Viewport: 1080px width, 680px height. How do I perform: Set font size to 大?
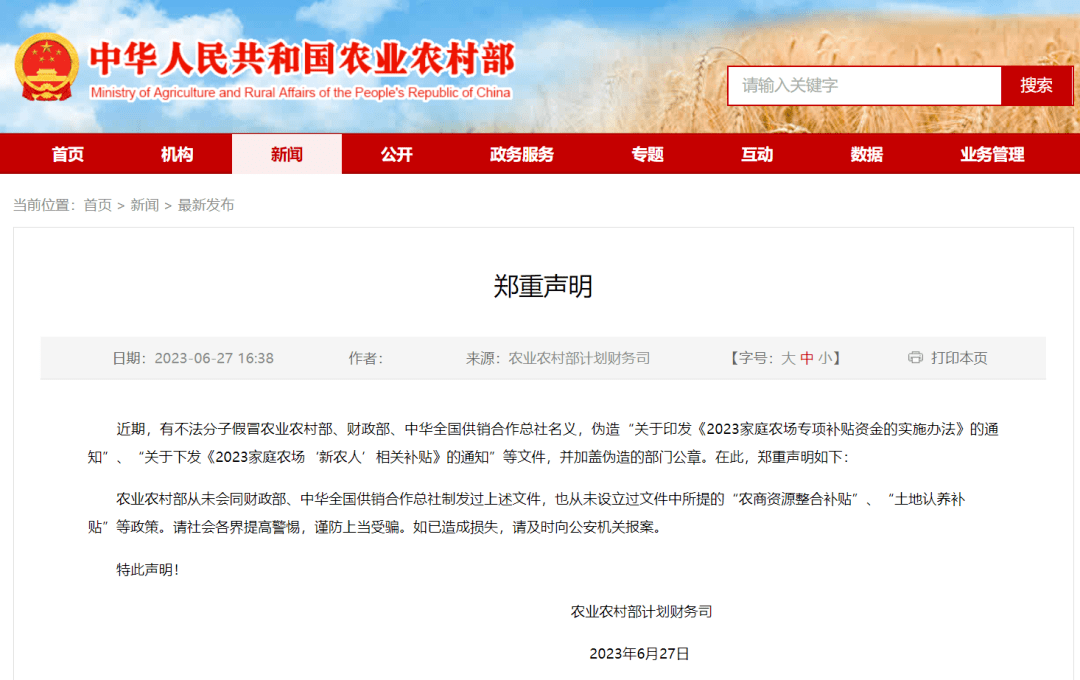pyautogui.click(x=788, y=358)
